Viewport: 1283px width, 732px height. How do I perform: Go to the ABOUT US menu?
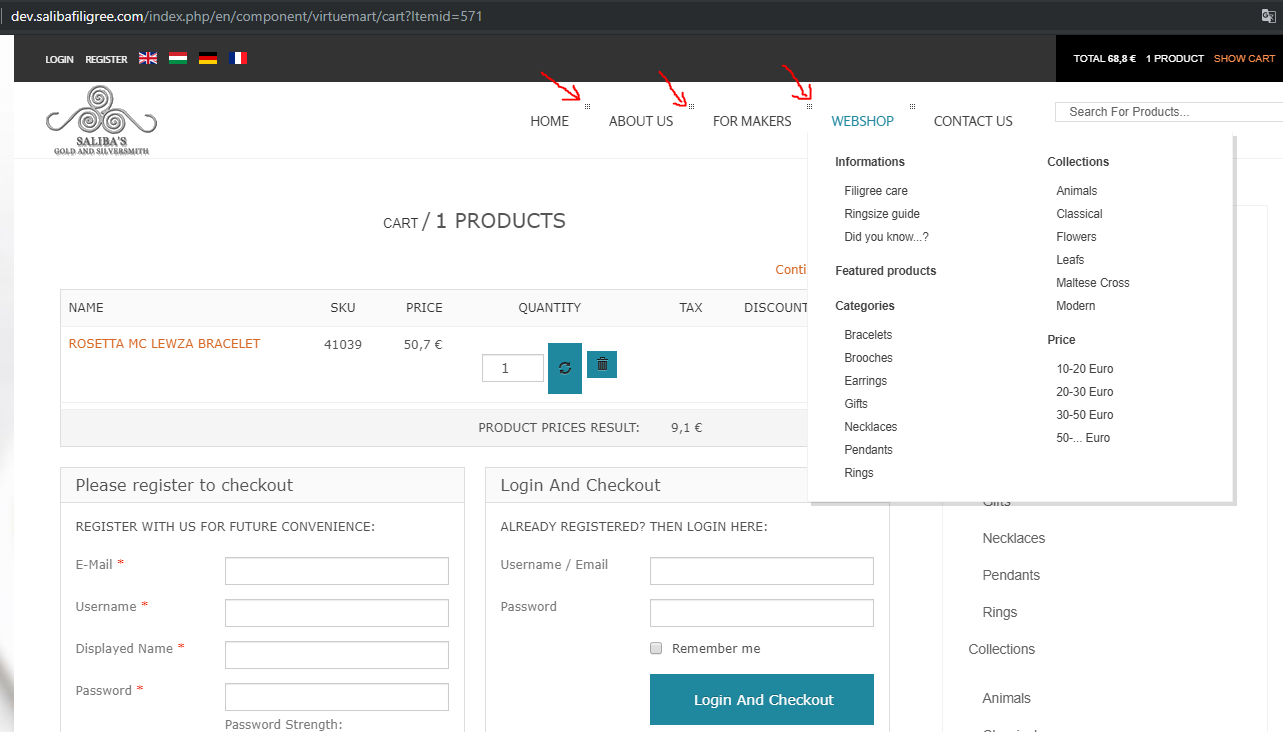[x=641, y=121]
